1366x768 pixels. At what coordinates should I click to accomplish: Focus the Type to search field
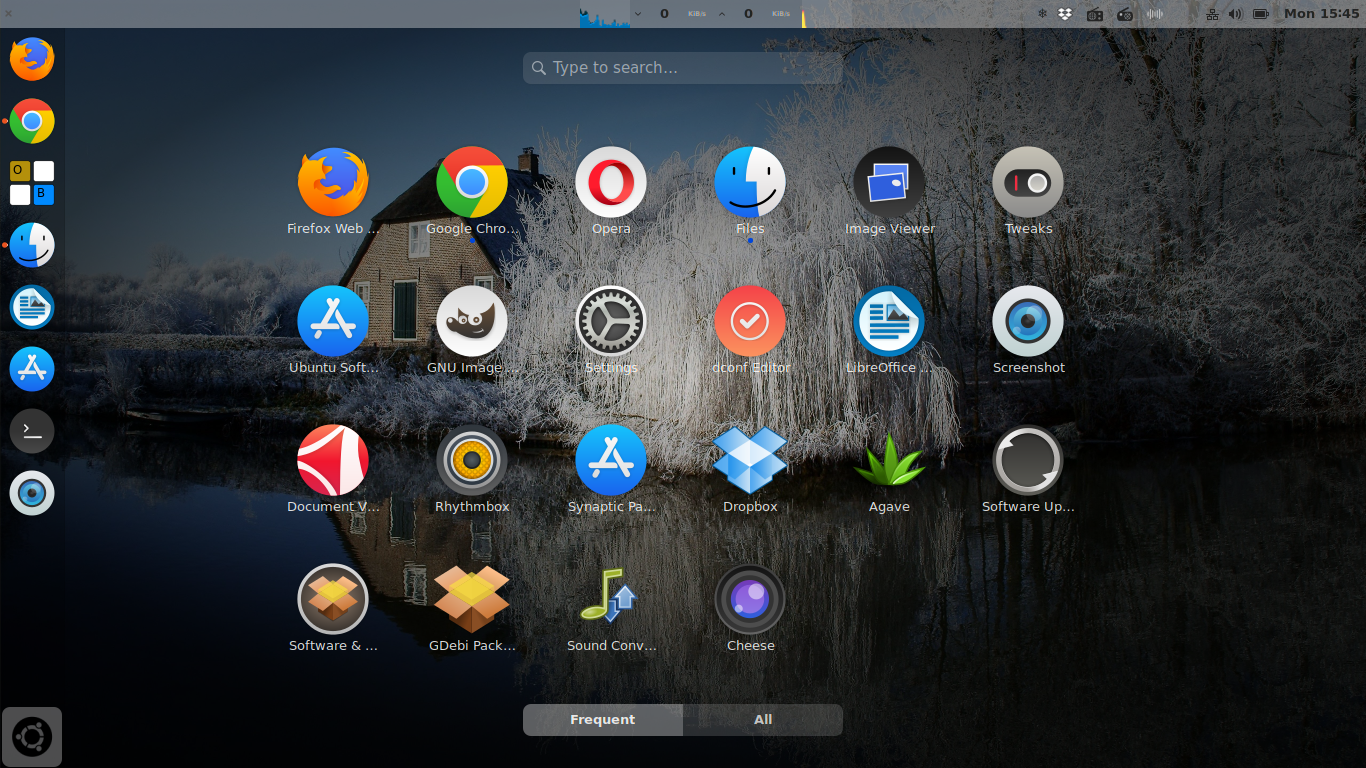pyautogui.click(x=682, y=68)
